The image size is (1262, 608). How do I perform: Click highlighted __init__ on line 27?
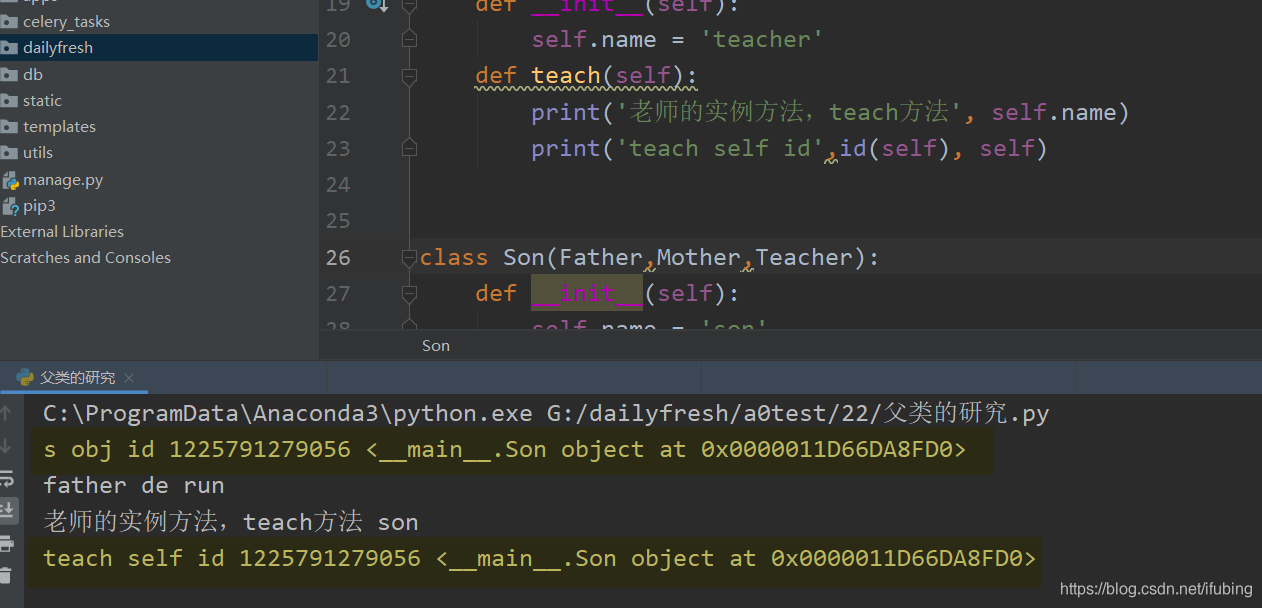point(587,293)
